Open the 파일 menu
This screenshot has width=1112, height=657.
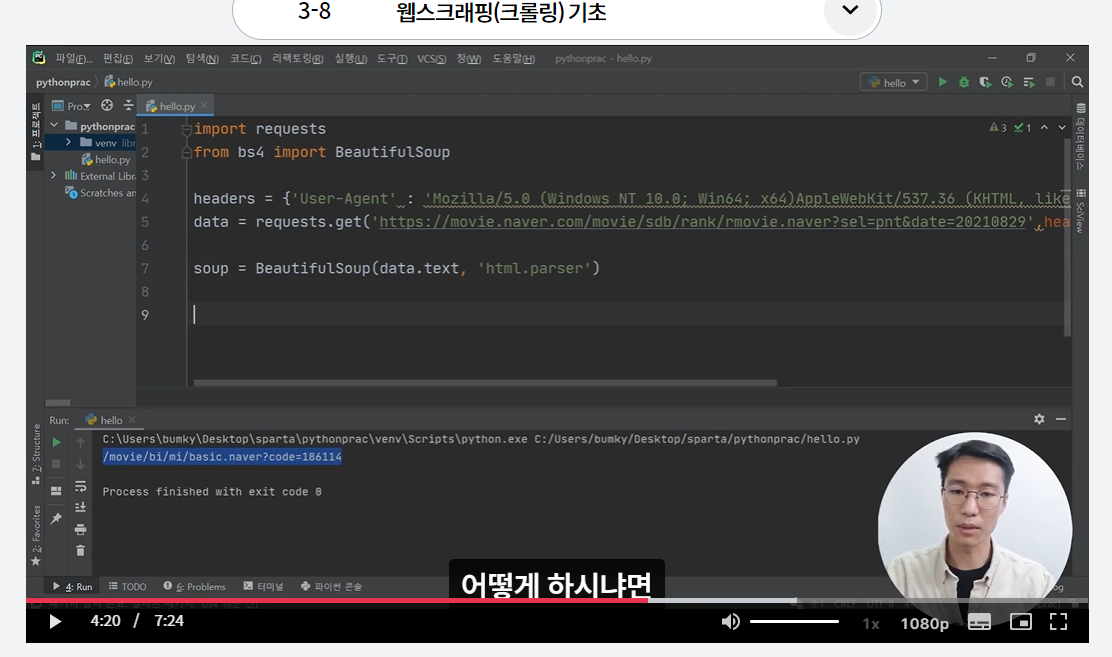74,58
